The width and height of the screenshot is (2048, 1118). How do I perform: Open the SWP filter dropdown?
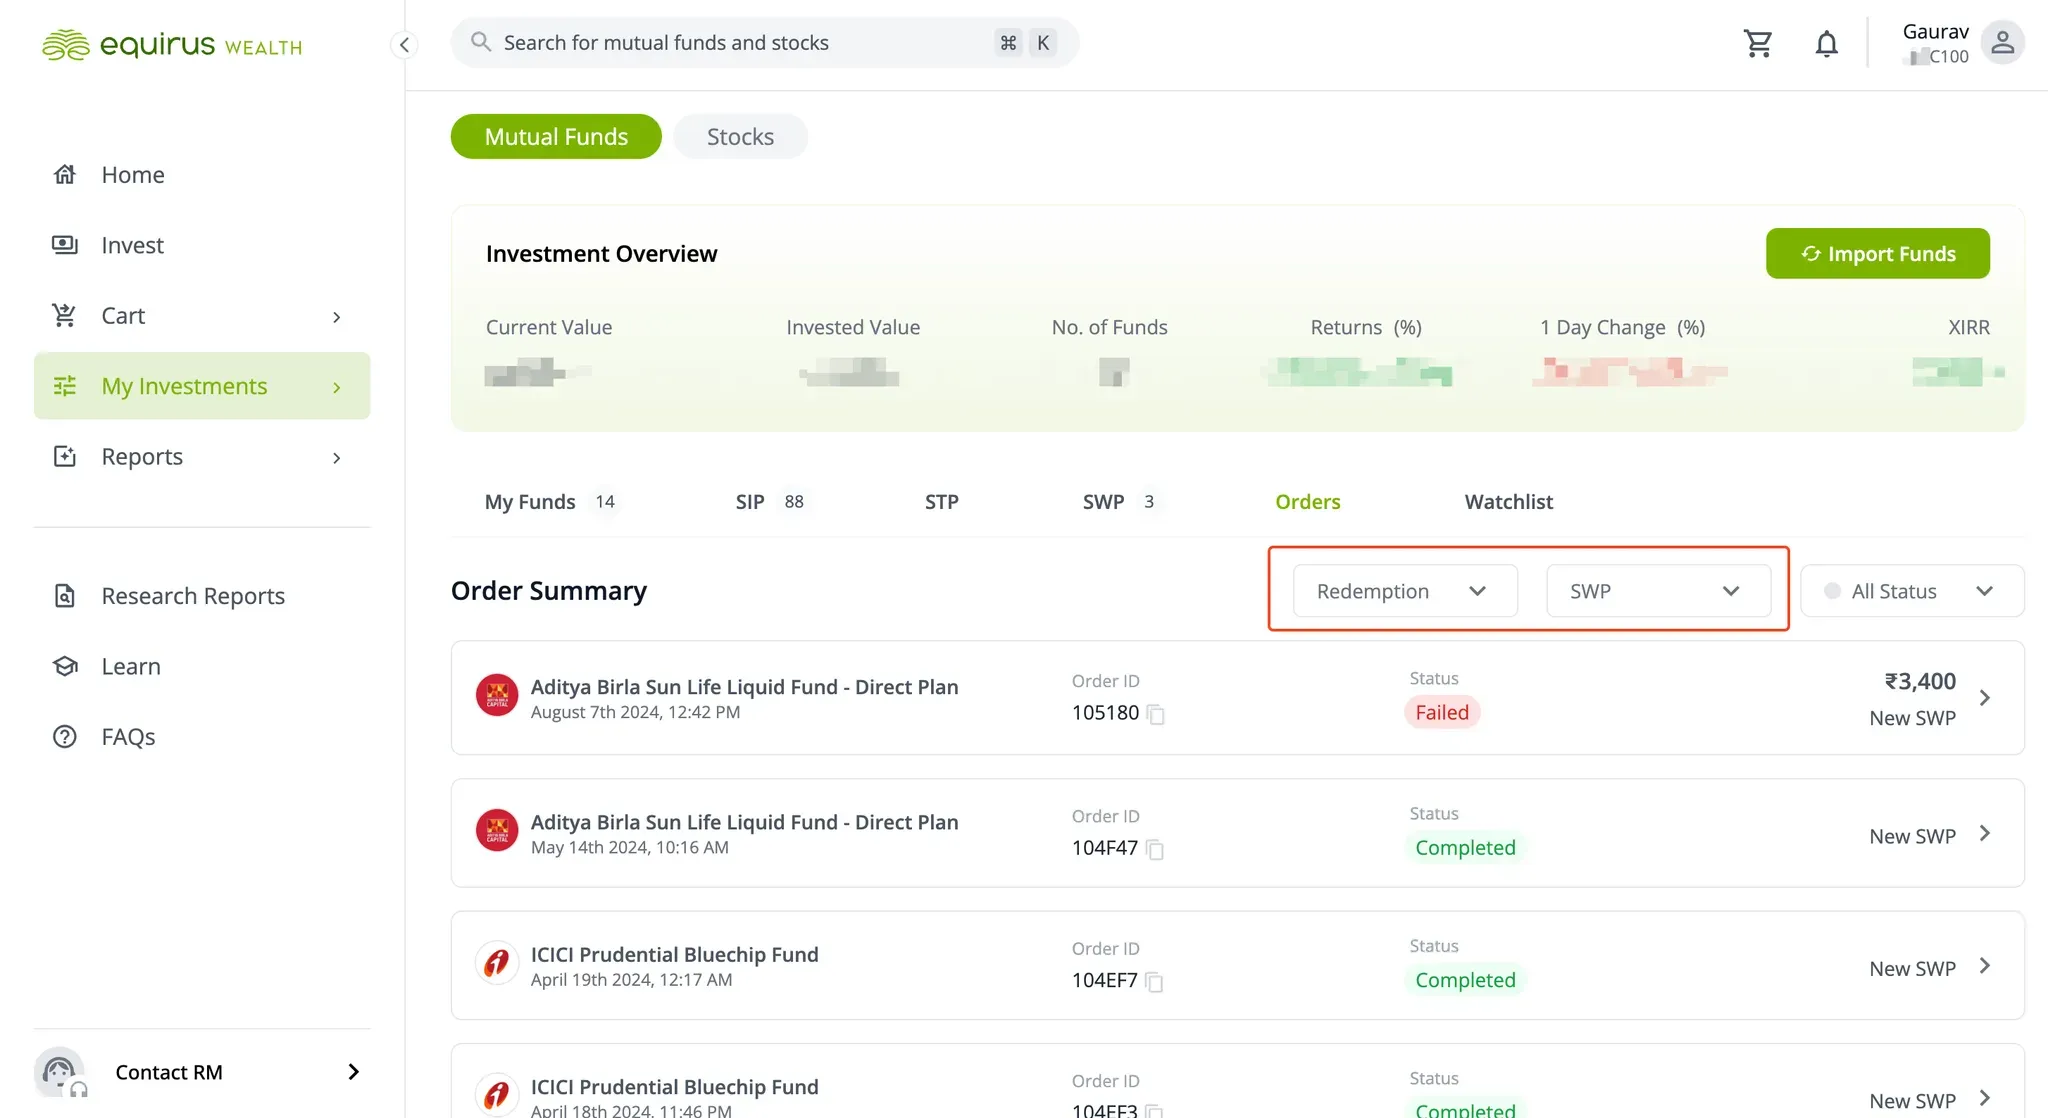coord(1658,591)
